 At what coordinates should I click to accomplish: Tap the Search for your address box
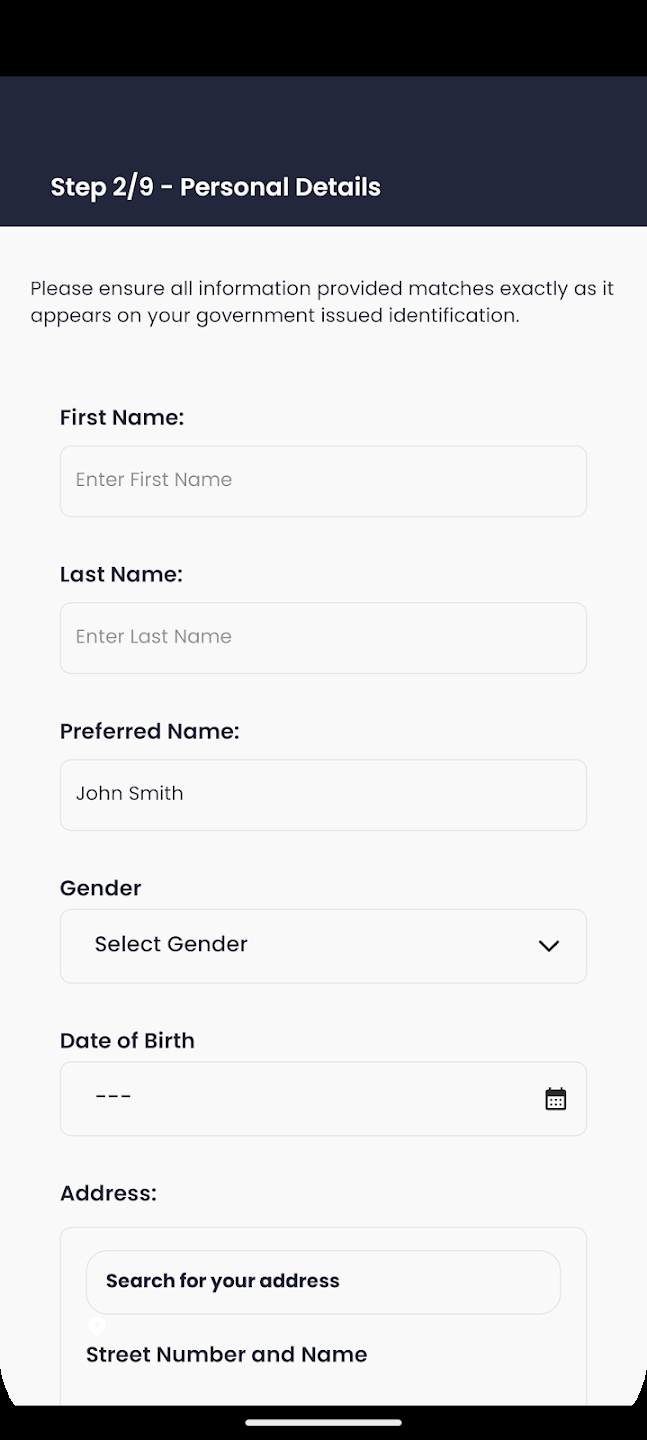point(323,1281)
